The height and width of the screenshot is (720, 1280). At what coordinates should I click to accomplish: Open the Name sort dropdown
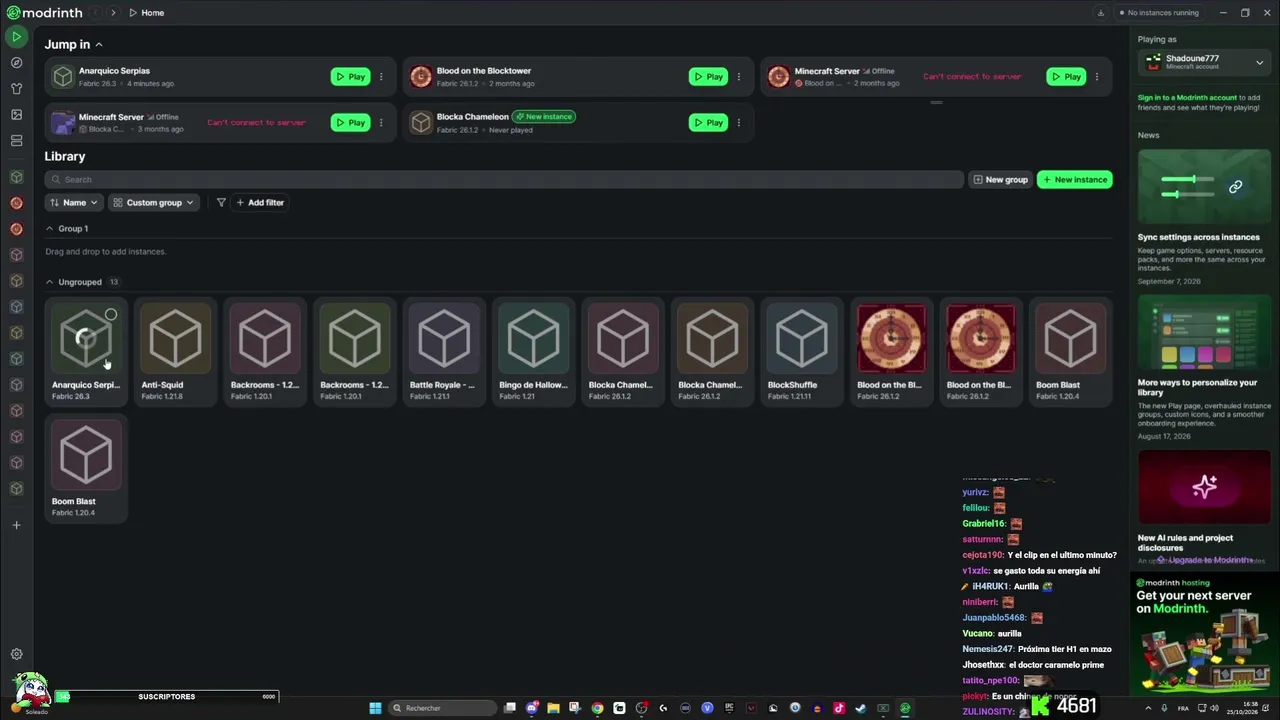[x=74, y=203]
